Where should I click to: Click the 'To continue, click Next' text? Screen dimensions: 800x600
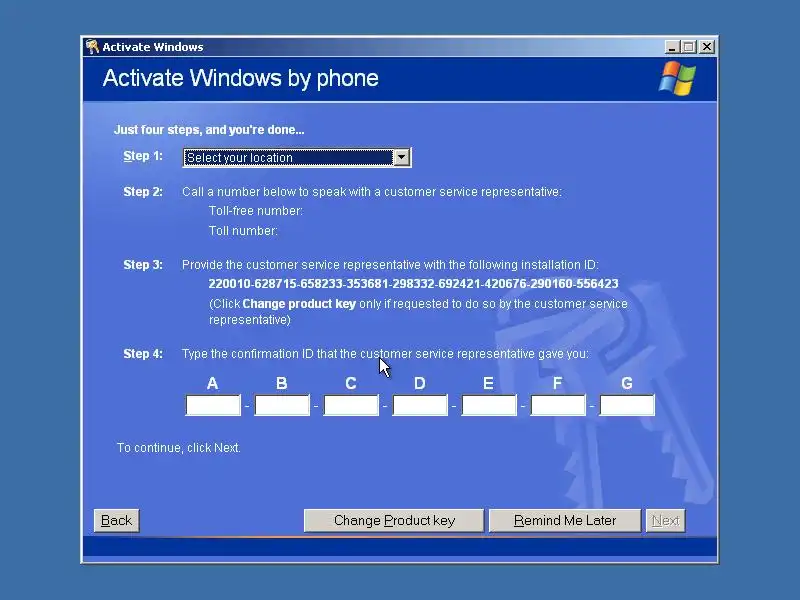[179, 447]
